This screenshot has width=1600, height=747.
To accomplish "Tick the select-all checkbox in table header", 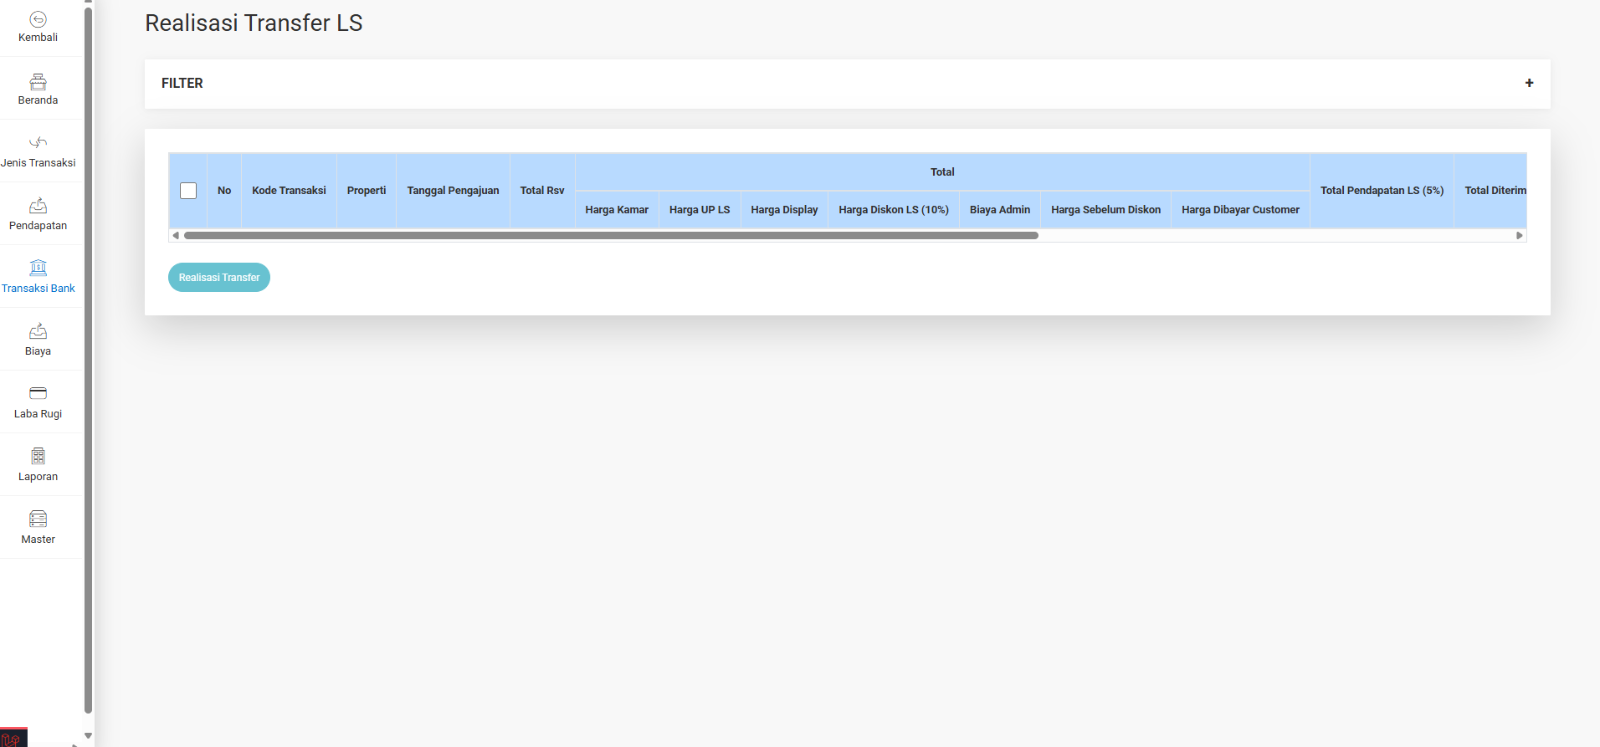I will pyautogui.click(x=188, y=191).
